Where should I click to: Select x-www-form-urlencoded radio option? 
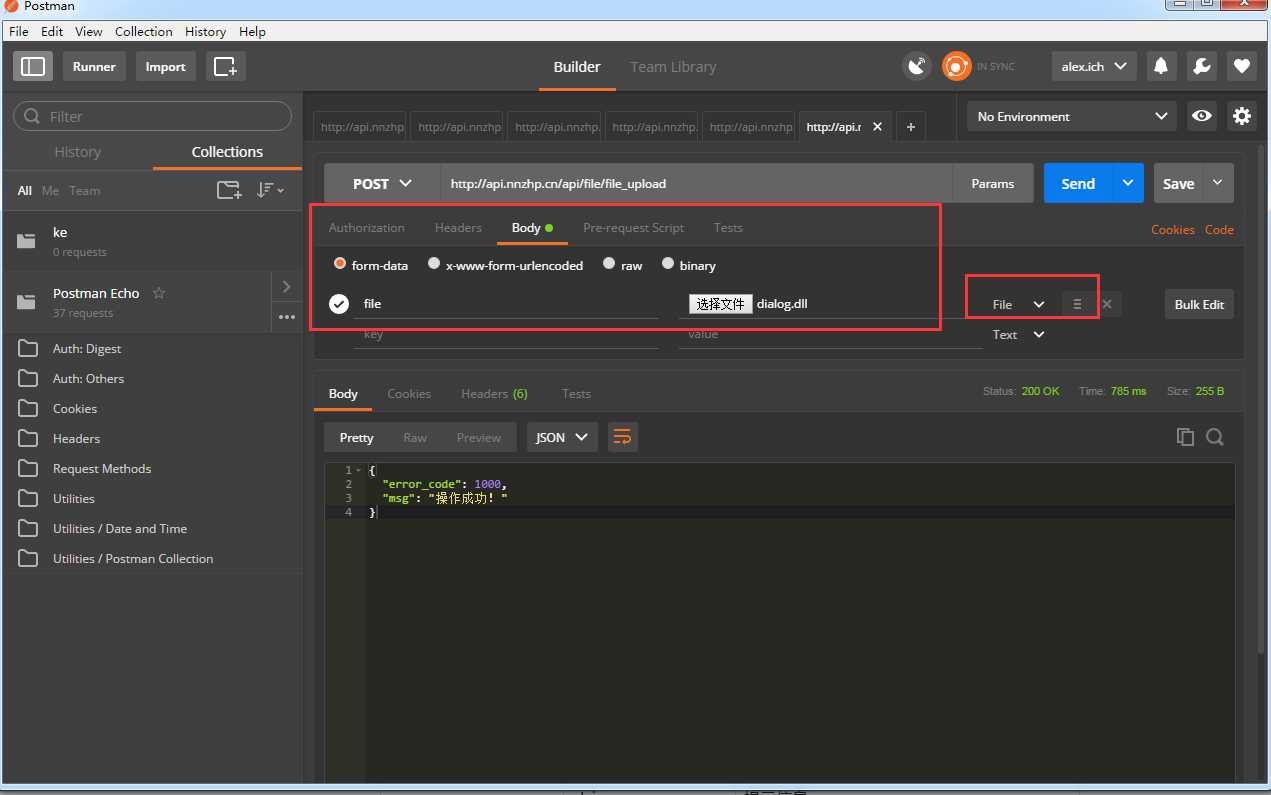click(434, 264)
